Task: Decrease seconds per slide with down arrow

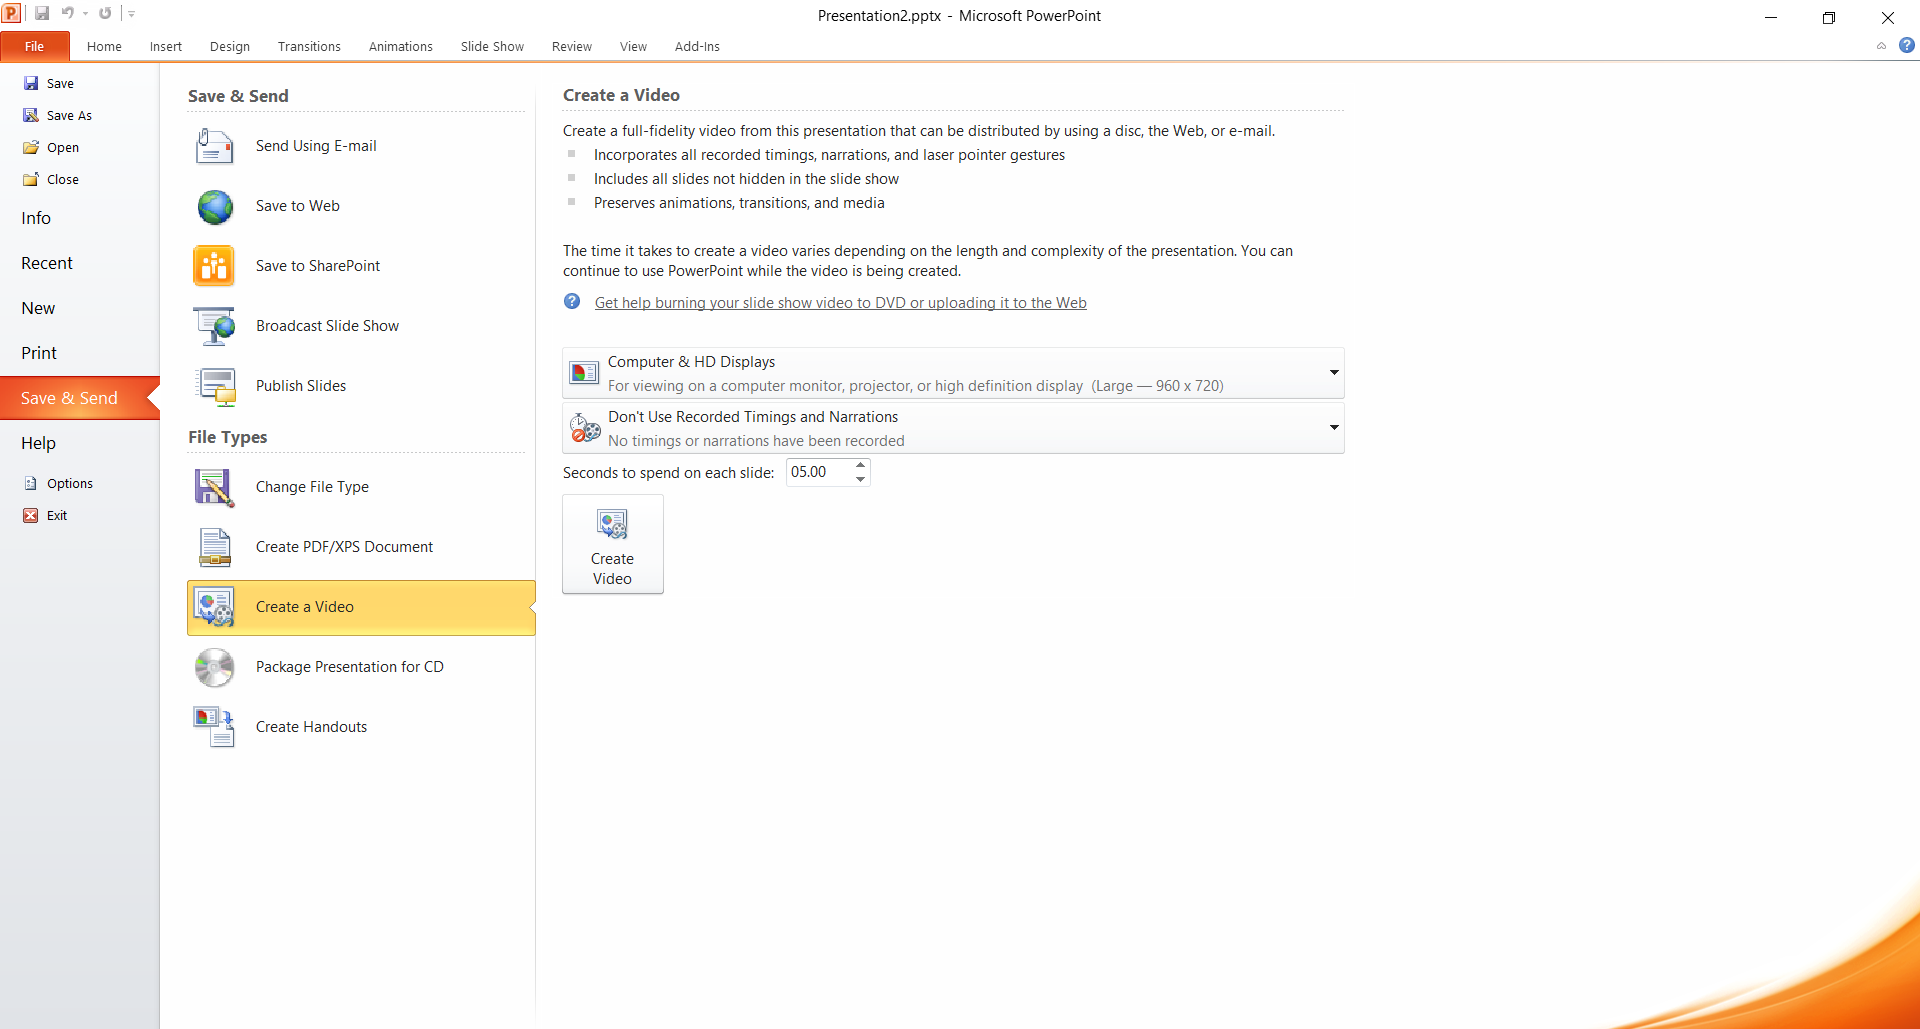Action: click(x=860, y=479)
